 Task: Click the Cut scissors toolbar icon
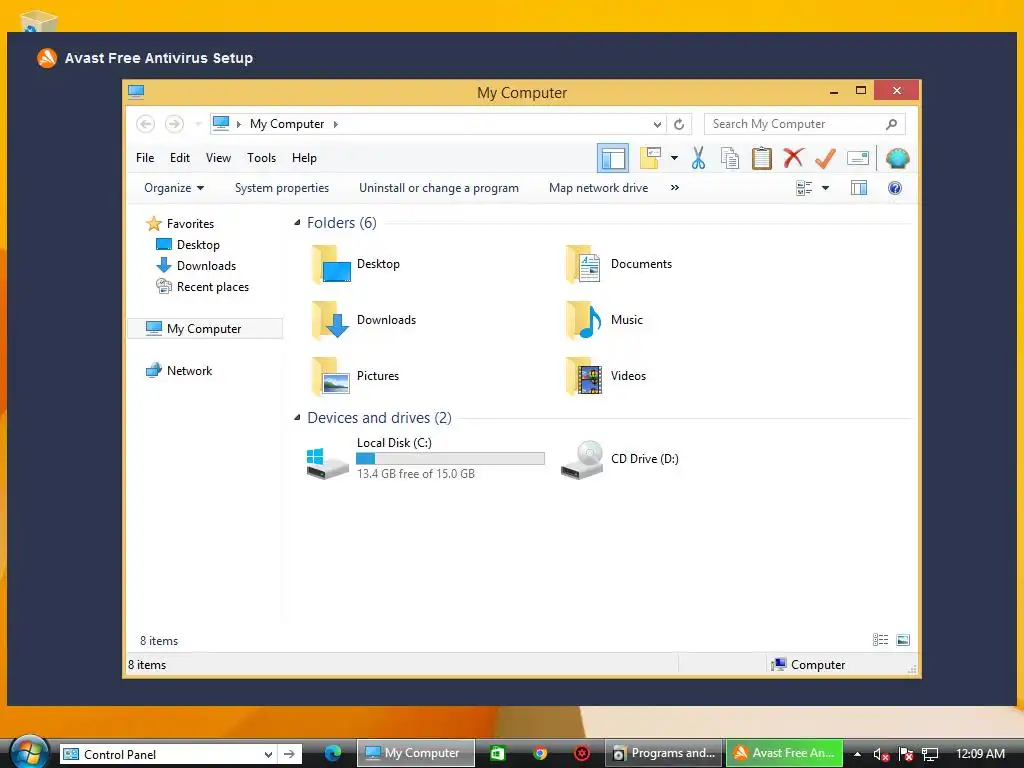[698, 158]
